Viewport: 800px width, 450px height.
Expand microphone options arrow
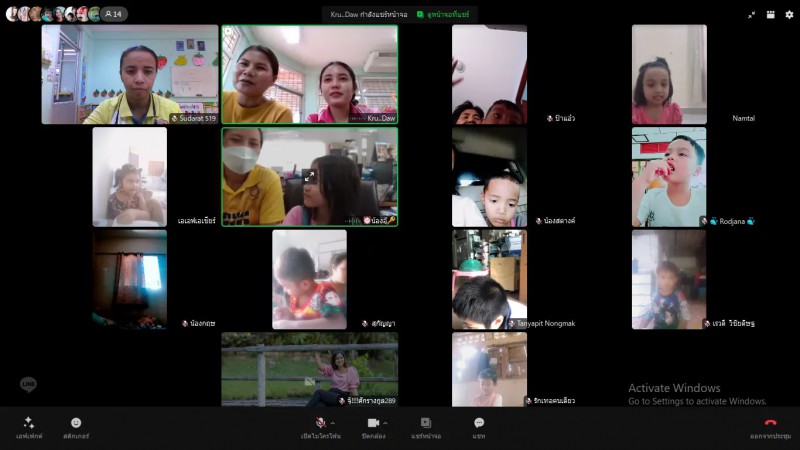click(x=332, y=422)
